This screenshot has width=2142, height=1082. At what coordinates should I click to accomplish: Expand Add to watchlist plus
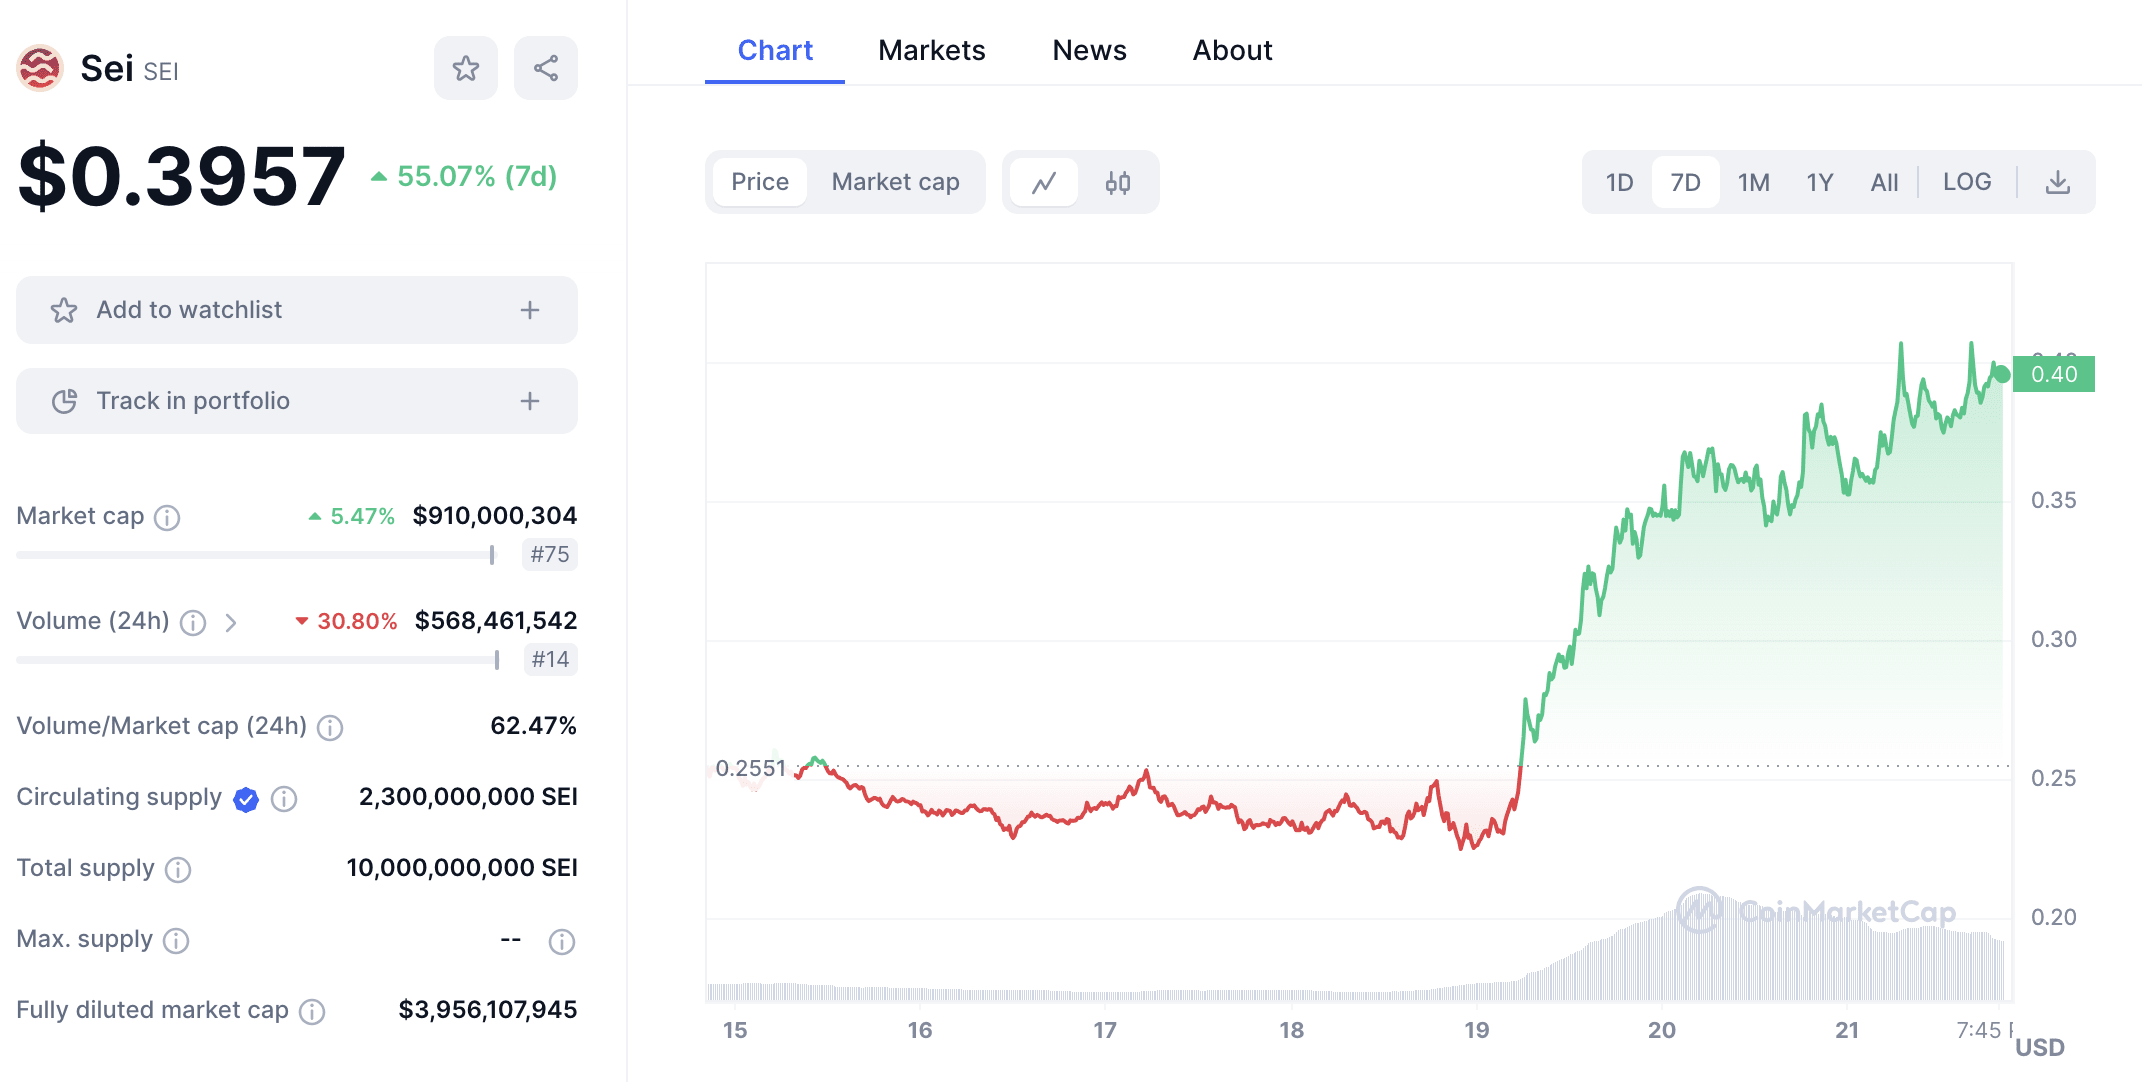[530, 310]
